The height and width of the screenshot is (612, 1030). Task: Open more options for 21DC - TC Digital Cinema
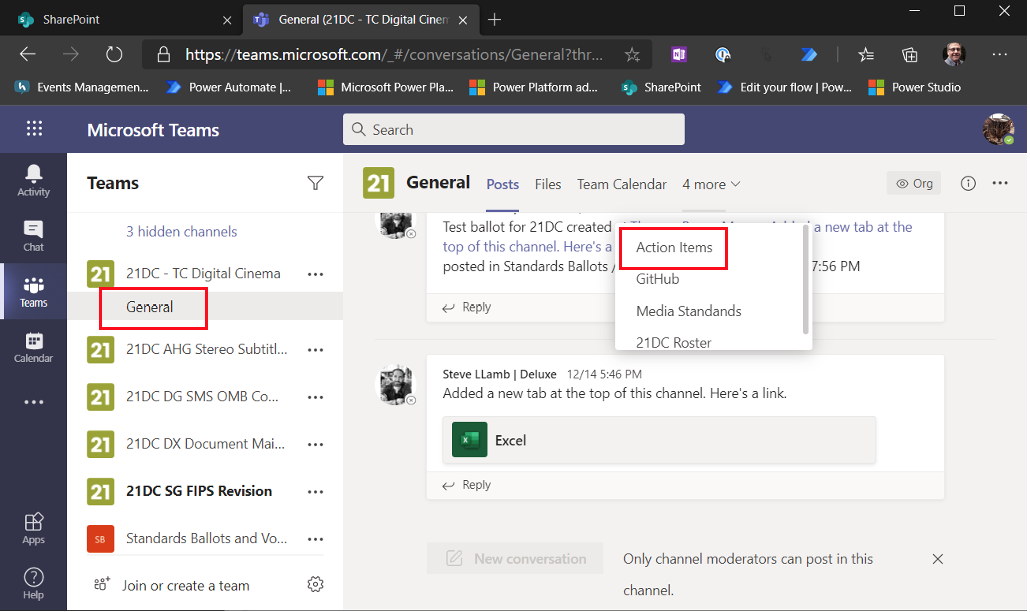point(315,273)
